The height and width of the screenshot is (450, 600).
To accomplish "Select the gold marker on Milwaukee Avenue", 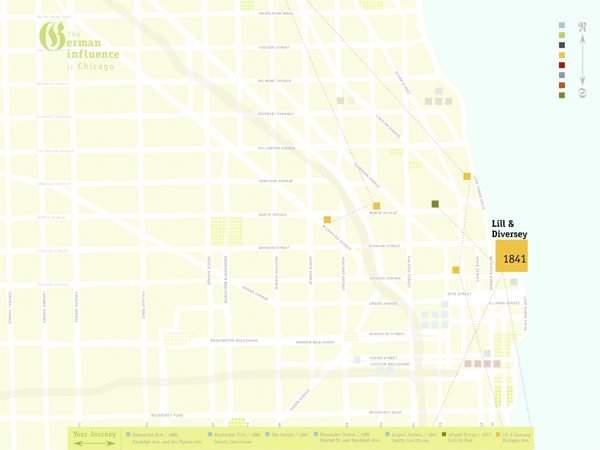I will click(327, 220).
